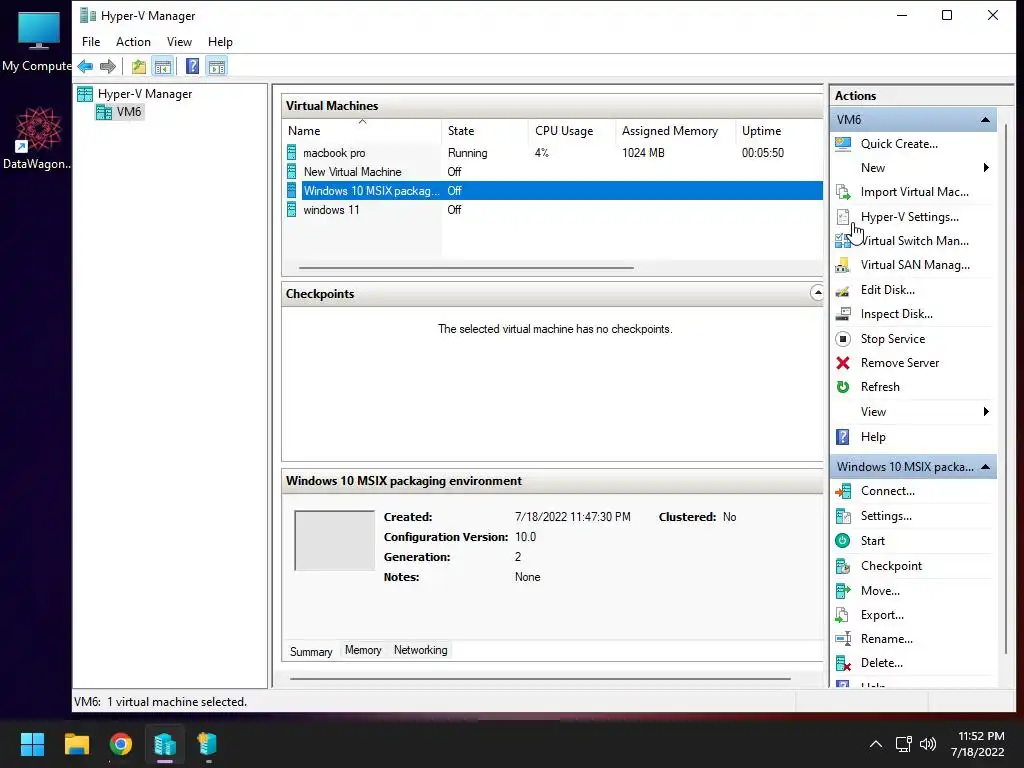Sort by the Assigned Memory column header
Viewport: 1024px width, 768px height.
[x=675, y=131]
